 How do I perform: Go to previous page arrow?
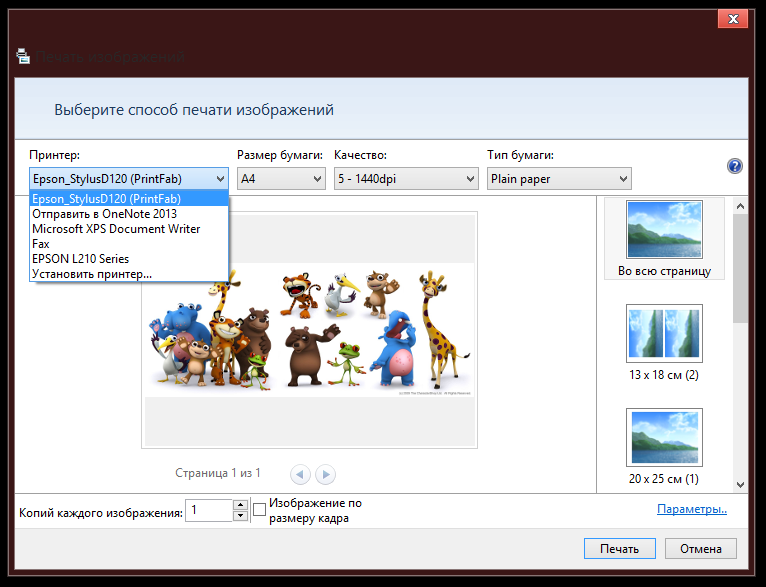(300, 474)
